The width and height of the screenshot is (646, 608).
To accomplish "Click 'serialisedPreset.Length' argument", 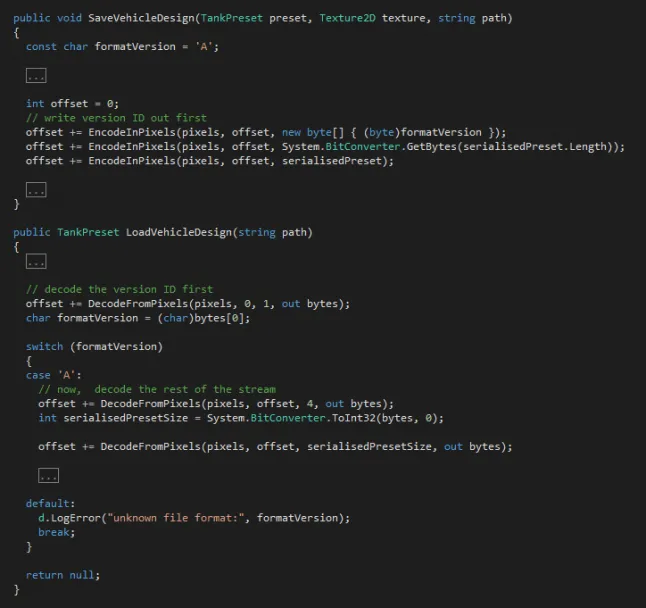I will pos(534,147).
